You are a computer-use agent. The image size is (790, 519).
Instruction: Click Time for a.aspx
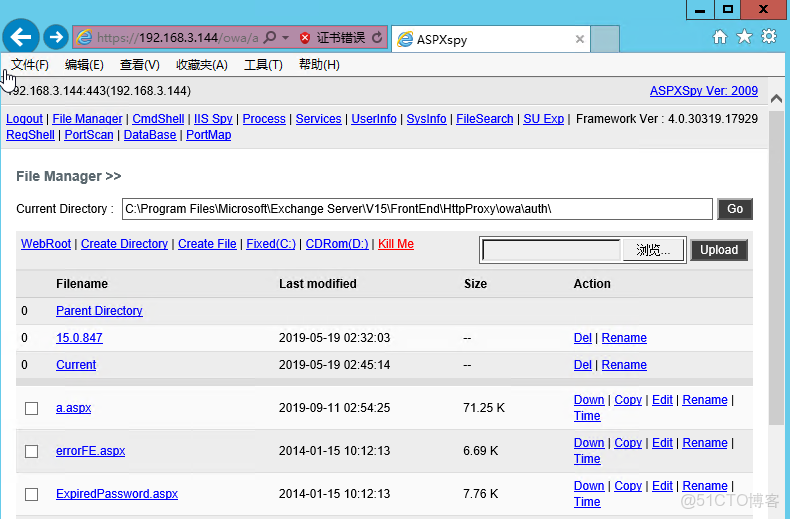pyautogui.click(x=587, y=416)
